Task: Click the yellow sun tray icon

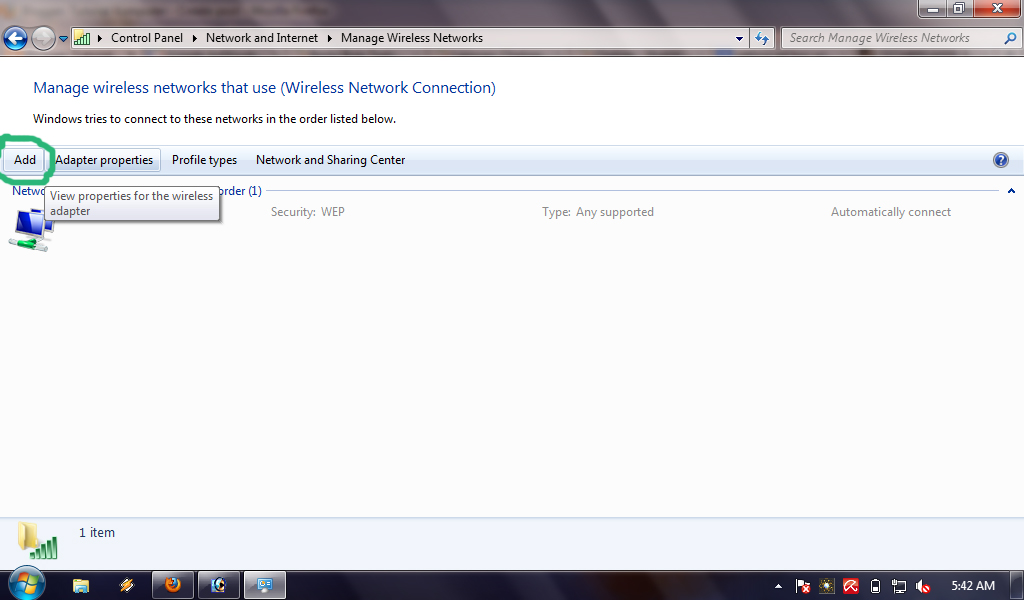Action: point(827,586)
